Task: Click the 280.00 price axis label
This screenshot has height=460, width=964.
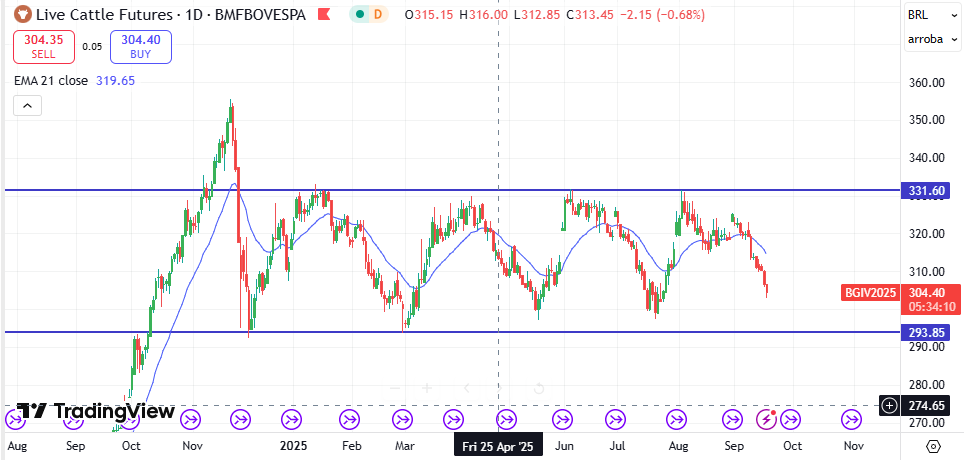Action: click(926, 385)
